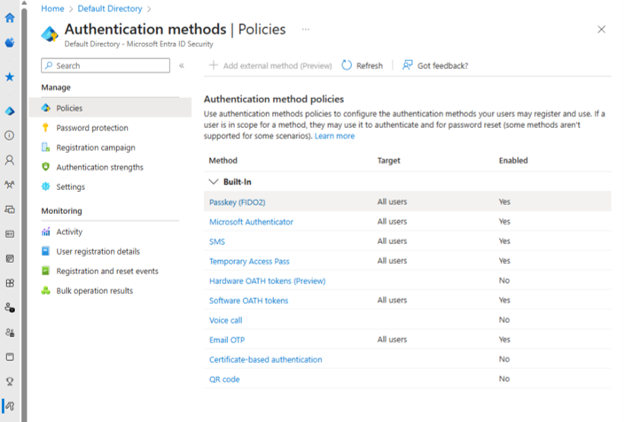Collapse the side menu with double chevron
The width and height of the screenshot is (624, 422).
(181, 66)
